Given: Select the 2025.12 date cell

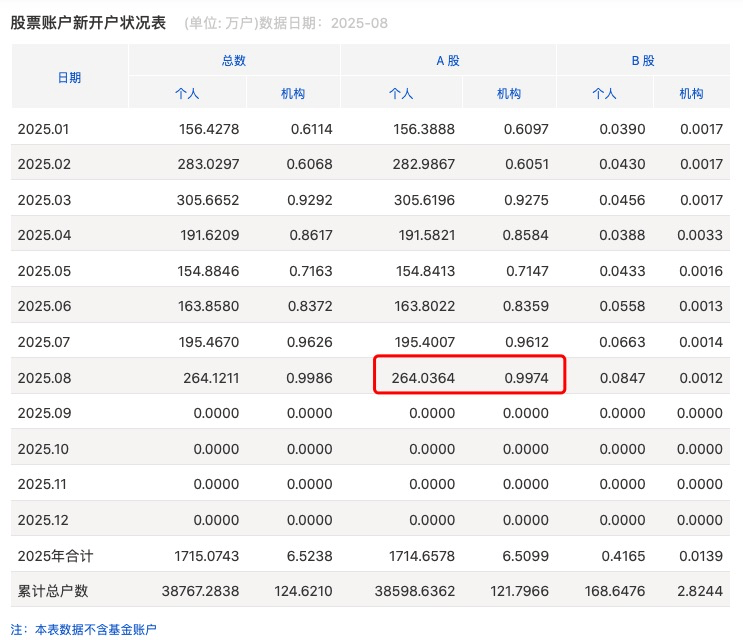Looking at the screenshot, I should pos(43,520).
